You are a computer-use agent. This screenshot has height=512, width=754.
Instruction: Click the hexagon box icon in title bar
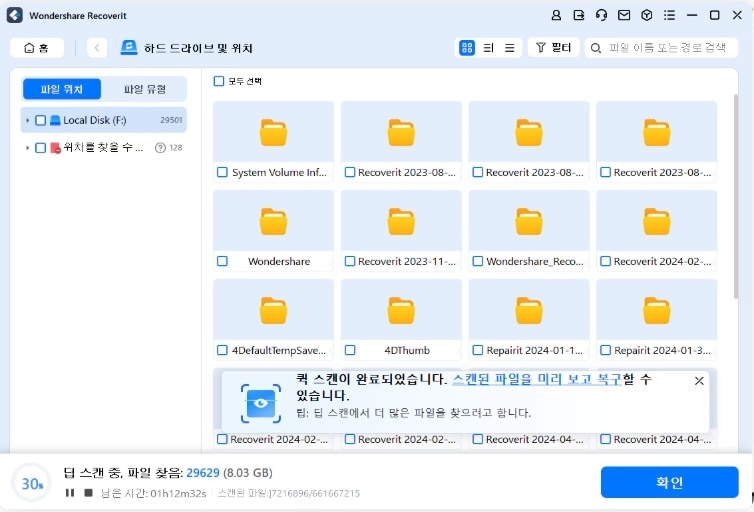[647, 15]
